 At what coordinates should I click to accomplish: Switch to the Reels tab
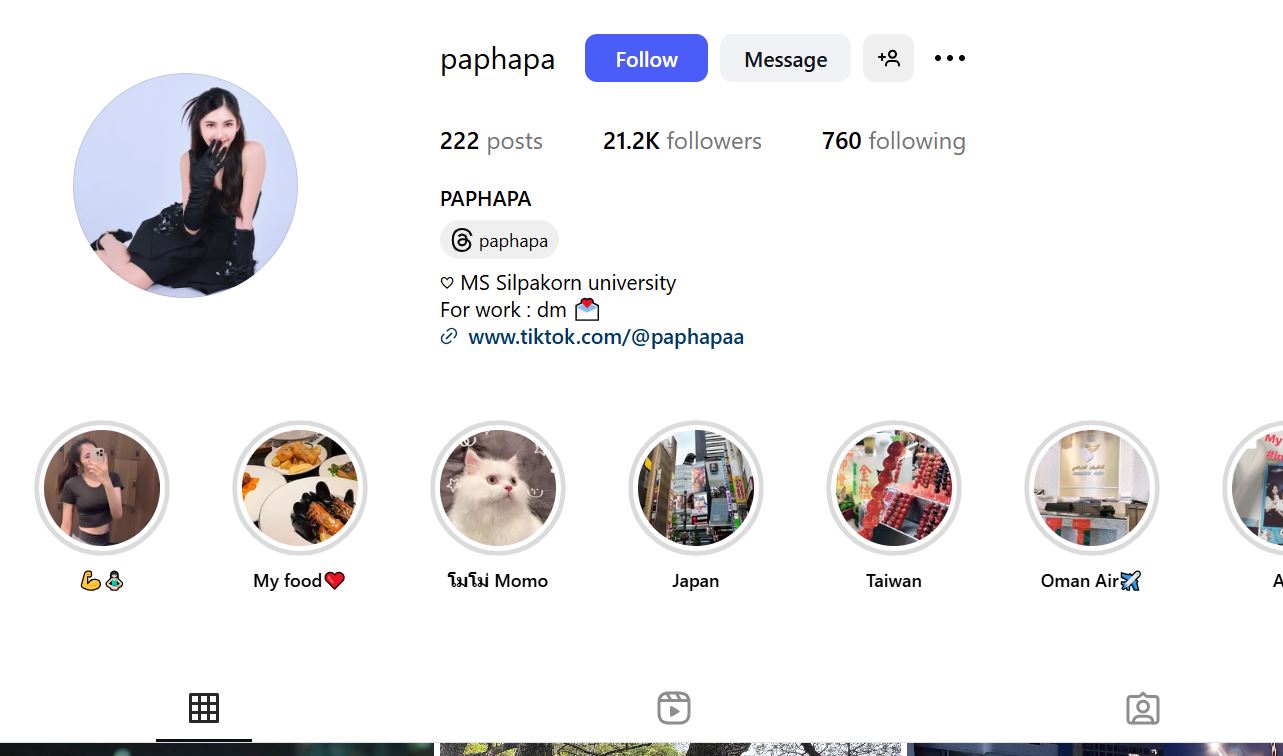(674, 708)
